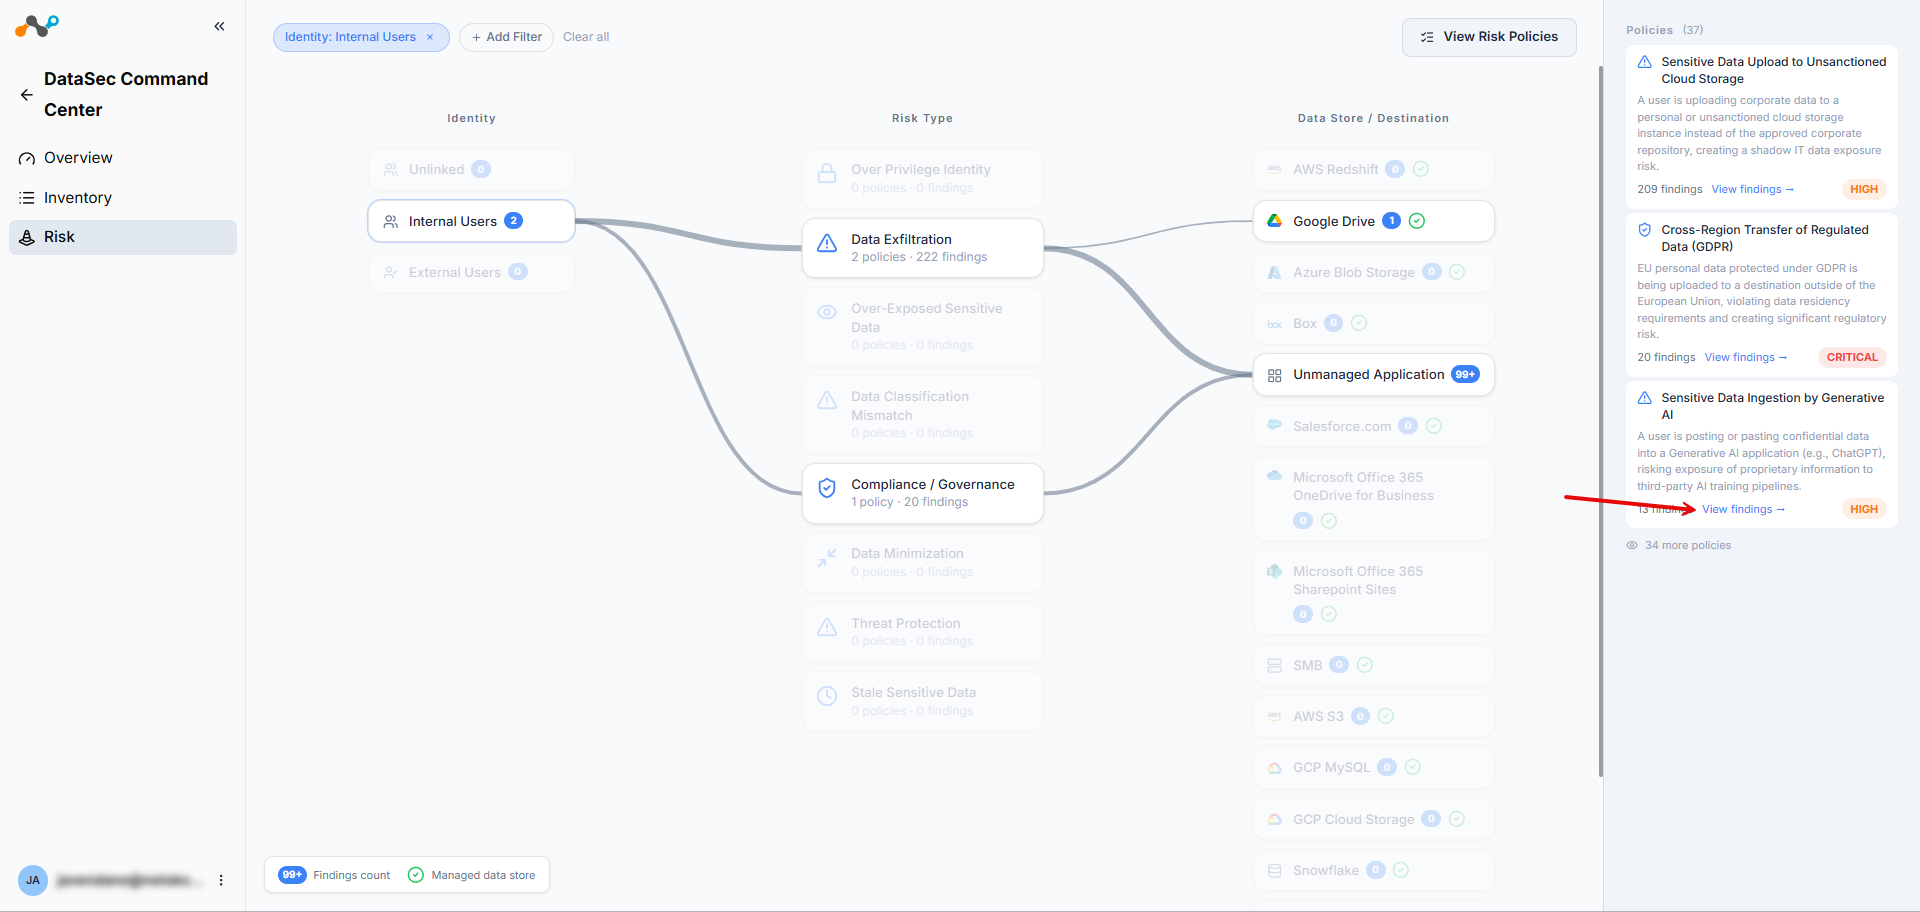Click Clear all filters
Image resolution: width=1920 pixels, height=912 pixels.
(x=586, y=37)
